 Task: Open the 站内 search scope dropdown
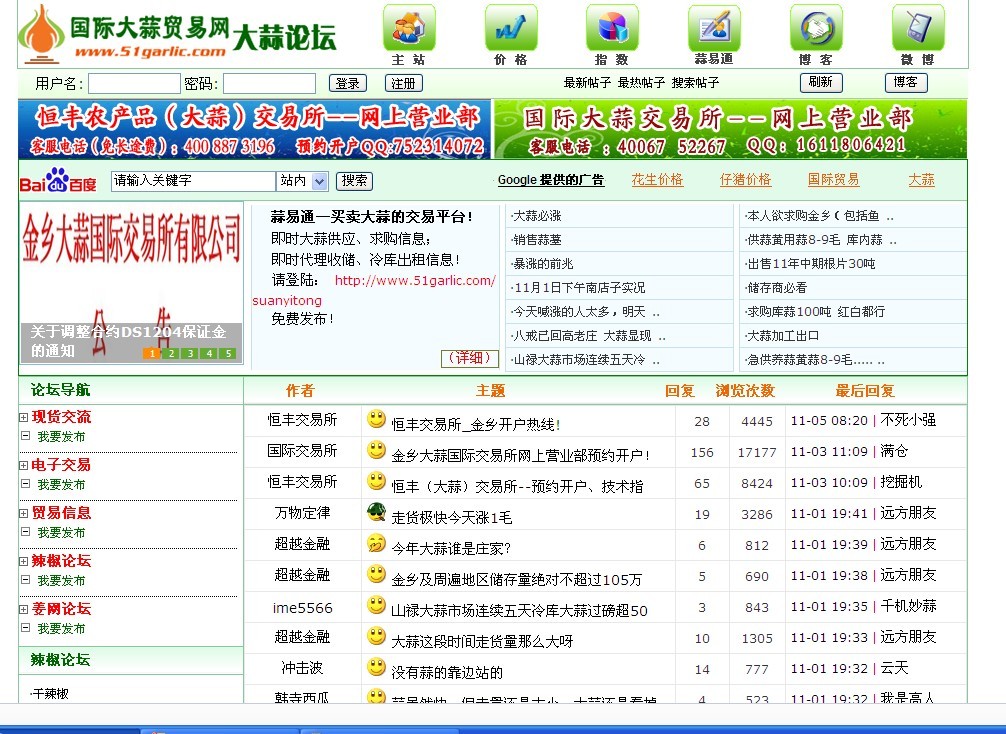pos(320,181)
